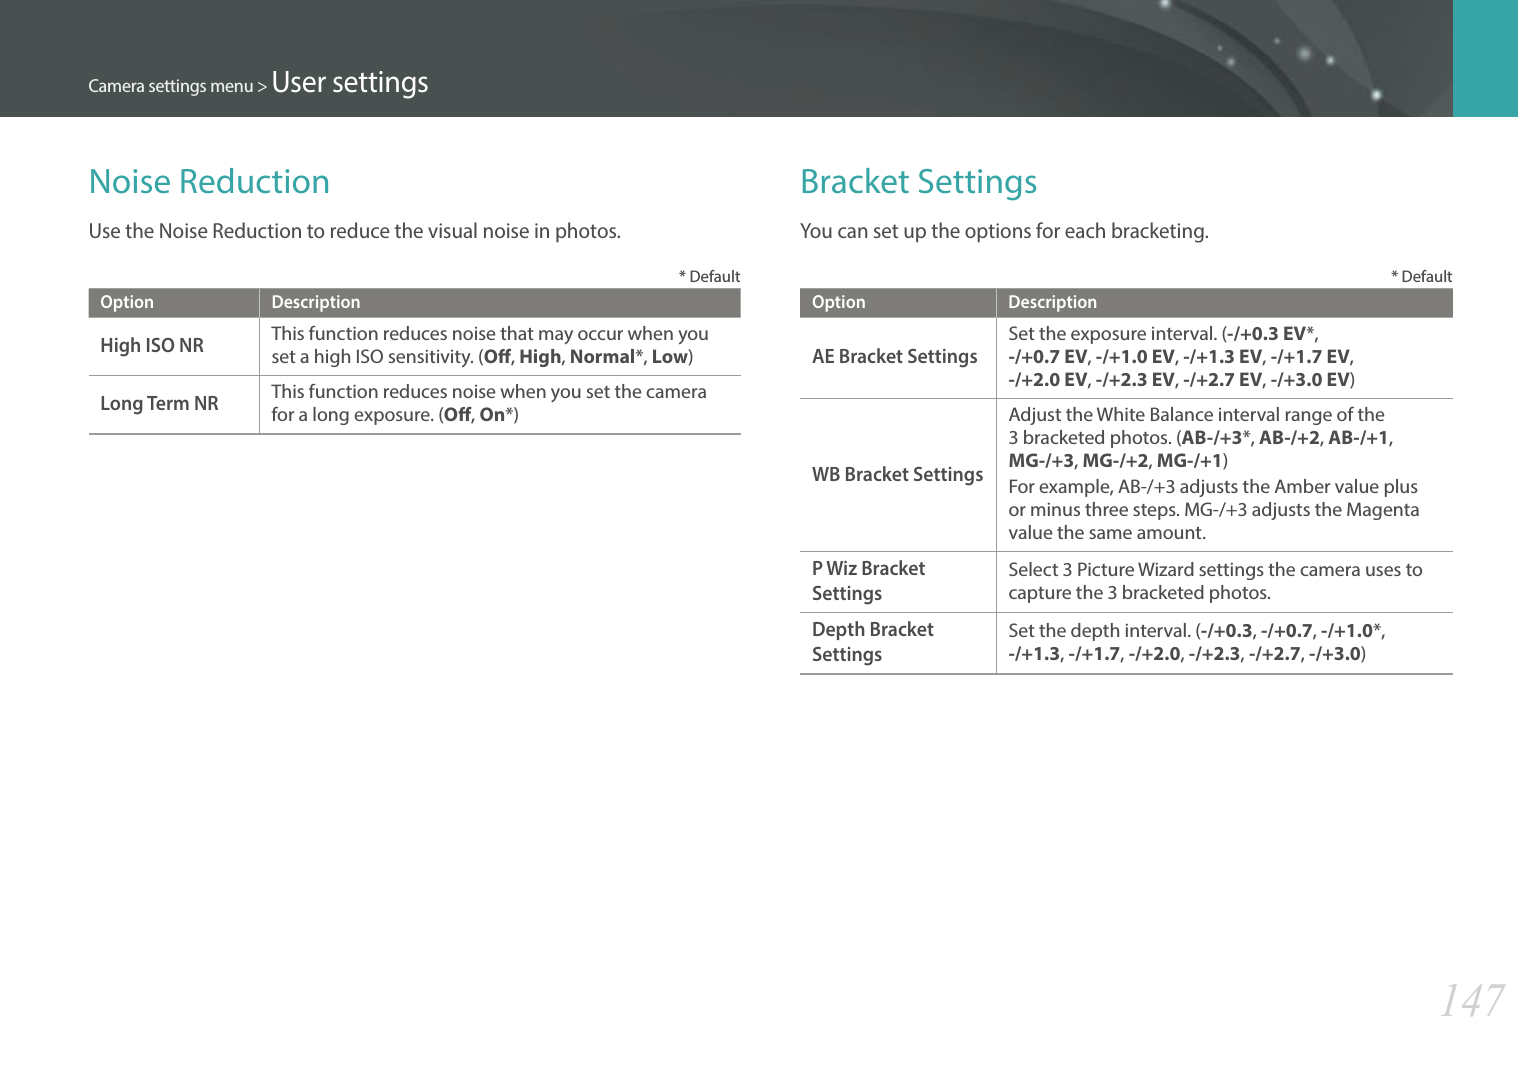Click 'You can set up the options' sentence
This screenshot has height=1065, width=1518.
point(1004,231)
